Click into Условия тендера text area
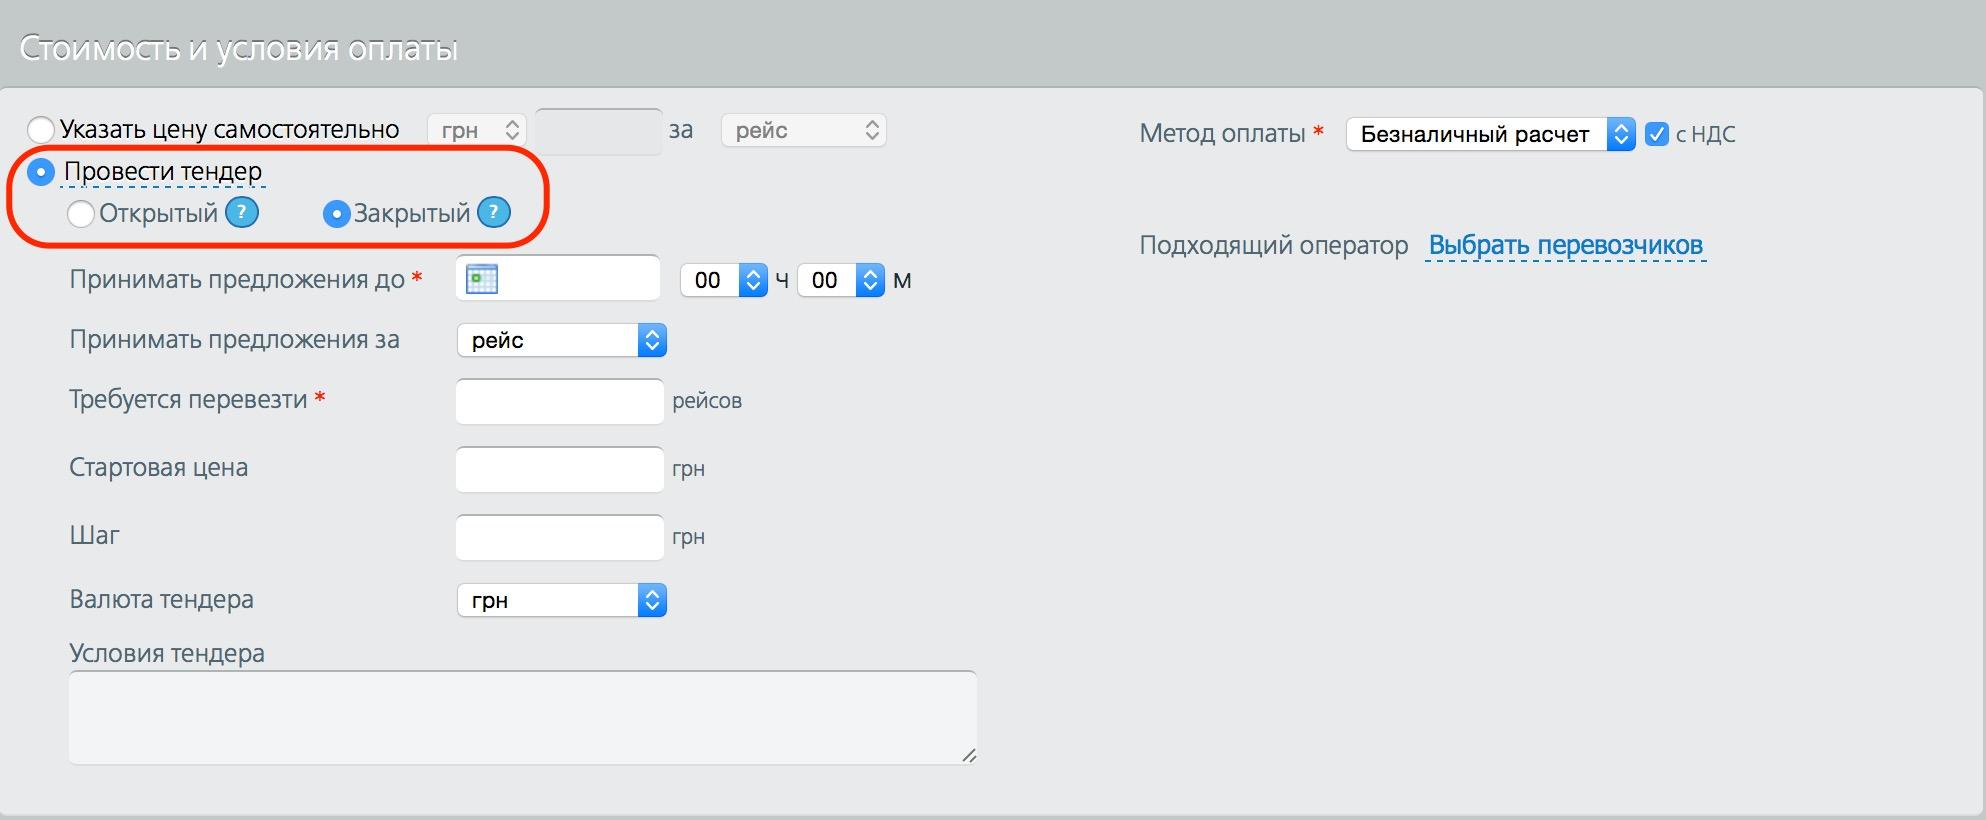This screenshot has width=1986, height=820. [x=523, y=718]
